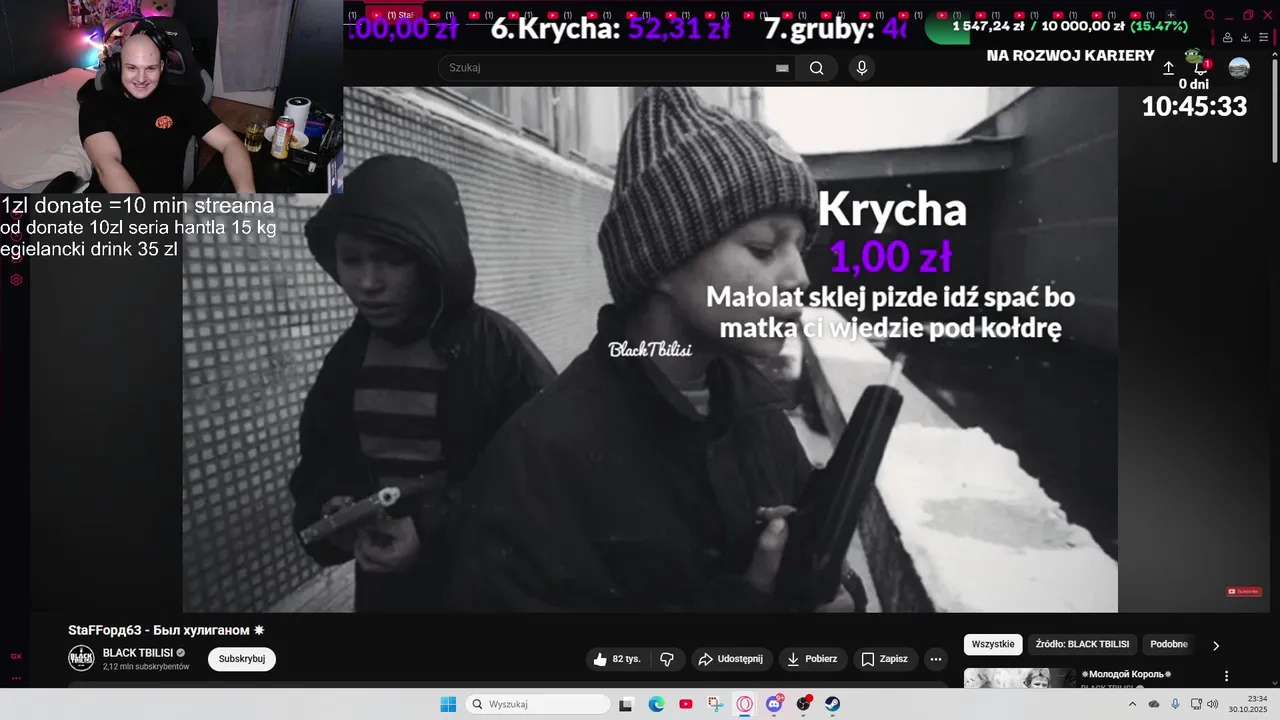The width and height of the screenshot is (1280, 720).
Task: Click the video title StaFFорд63 - Был хулиганом
Action: point(166,630)
